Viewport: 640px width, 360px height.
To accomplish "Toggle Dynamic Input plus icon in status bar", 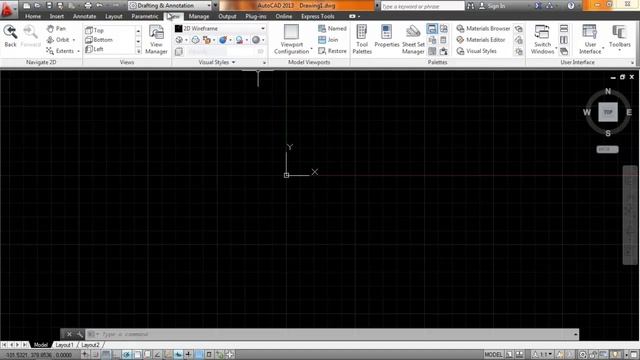I will [188, 355].
